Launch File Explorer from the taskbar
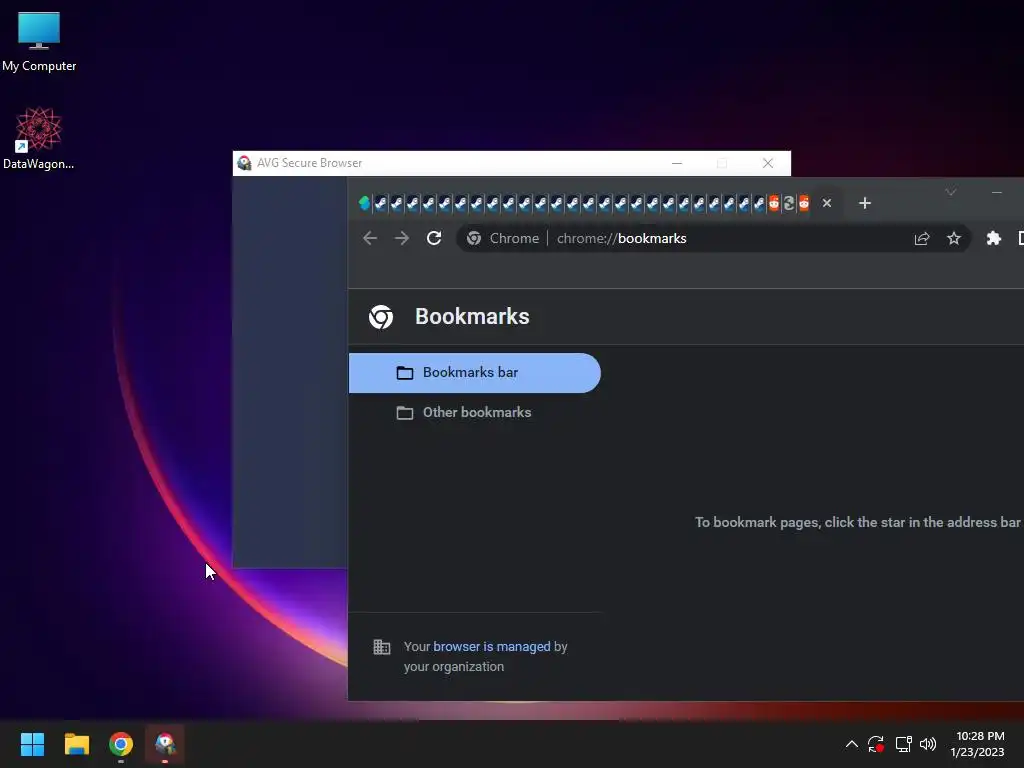 click(x=76, y=744)
